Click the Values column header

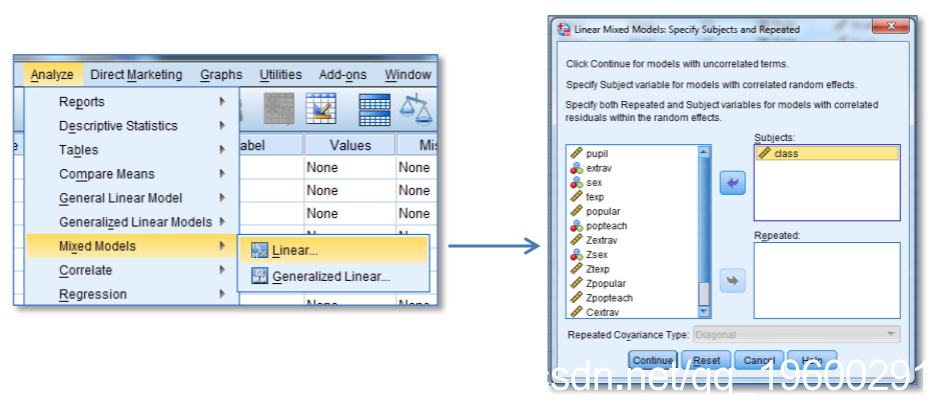(x=350, y=145)
